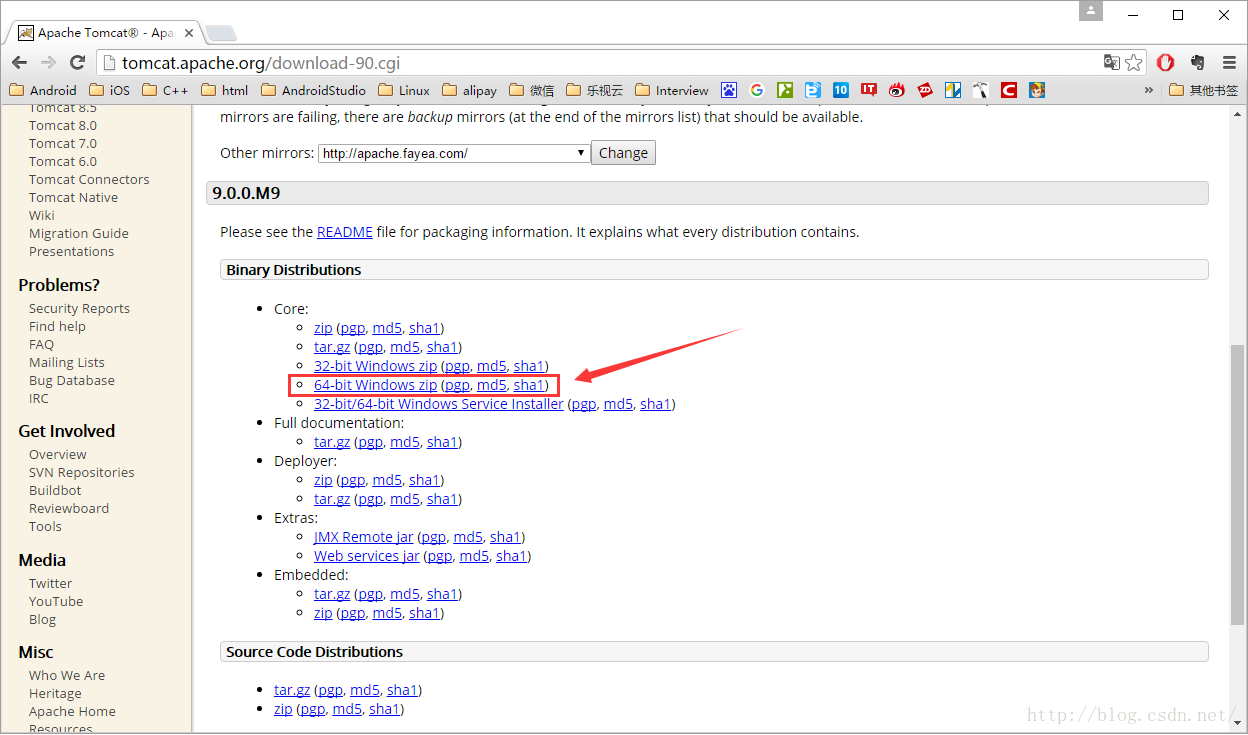The height and width of the screenshot is (735, 1248).
Task: Download the 32-bit/64-bit Windows Service Installer
Action: (x=439, y=404)
